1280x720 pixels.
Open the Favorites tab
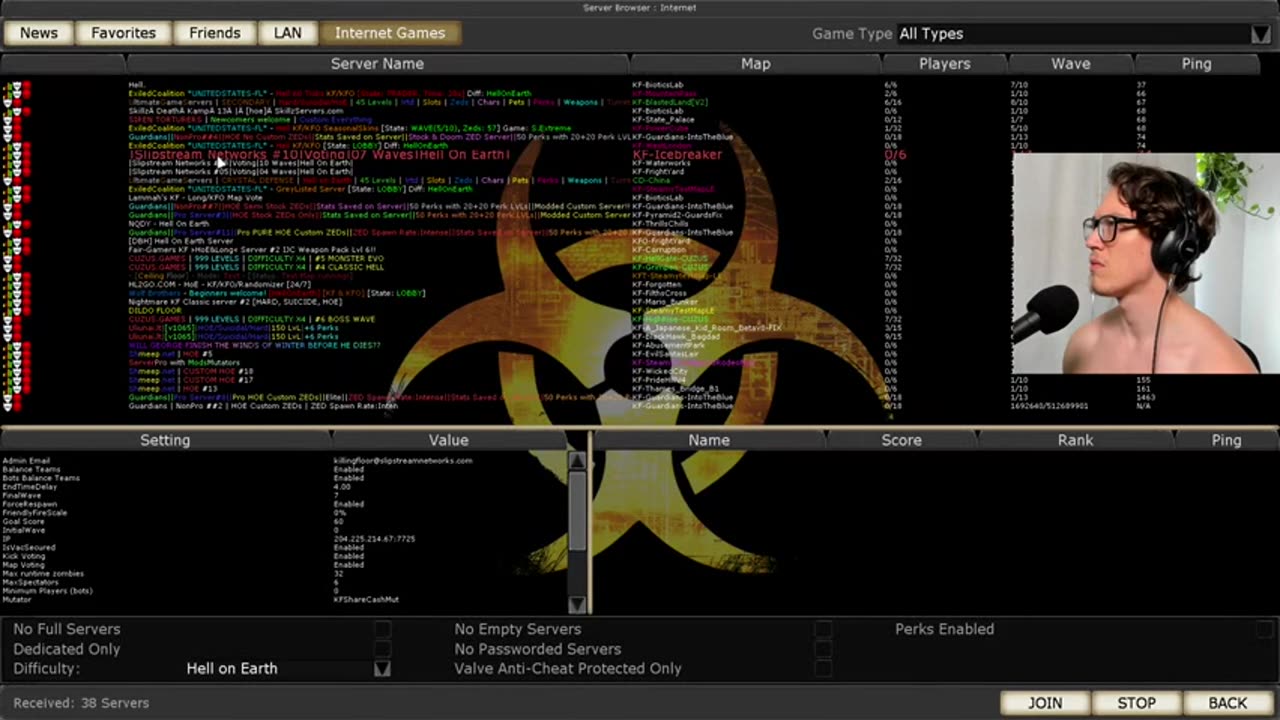(123, 33)
